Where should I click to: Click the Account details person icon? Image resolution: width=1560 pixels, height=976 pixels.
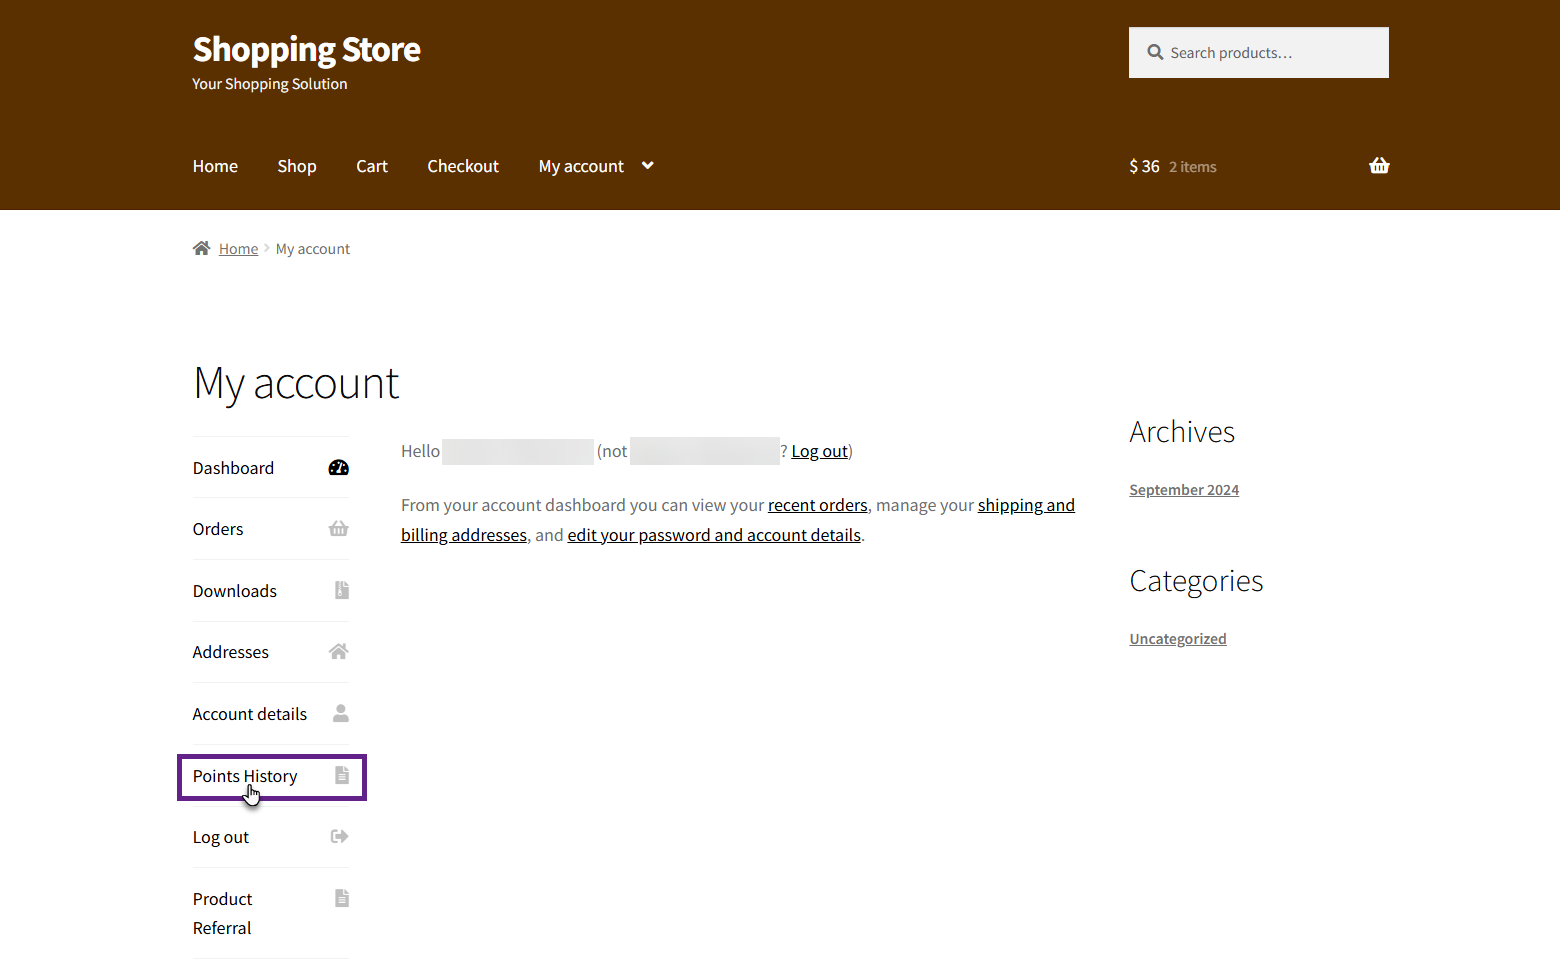[x=341, y=713]
